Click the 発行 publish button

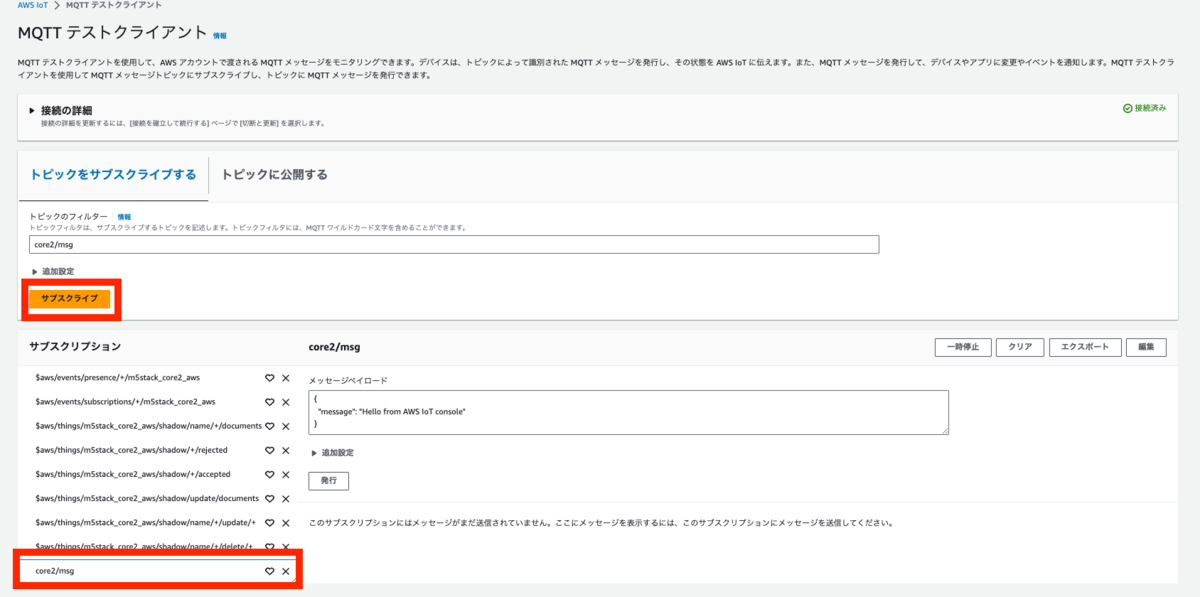[x=329, y=481]
